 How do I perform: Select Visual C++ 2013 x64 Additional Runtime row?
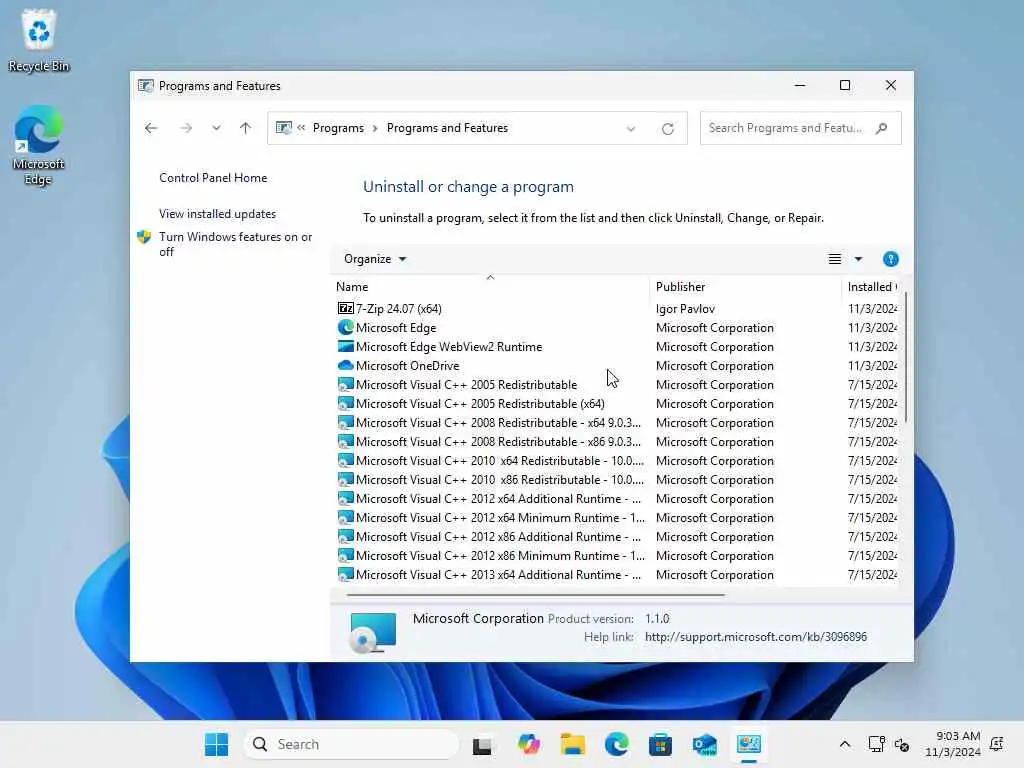click(617, 574)
